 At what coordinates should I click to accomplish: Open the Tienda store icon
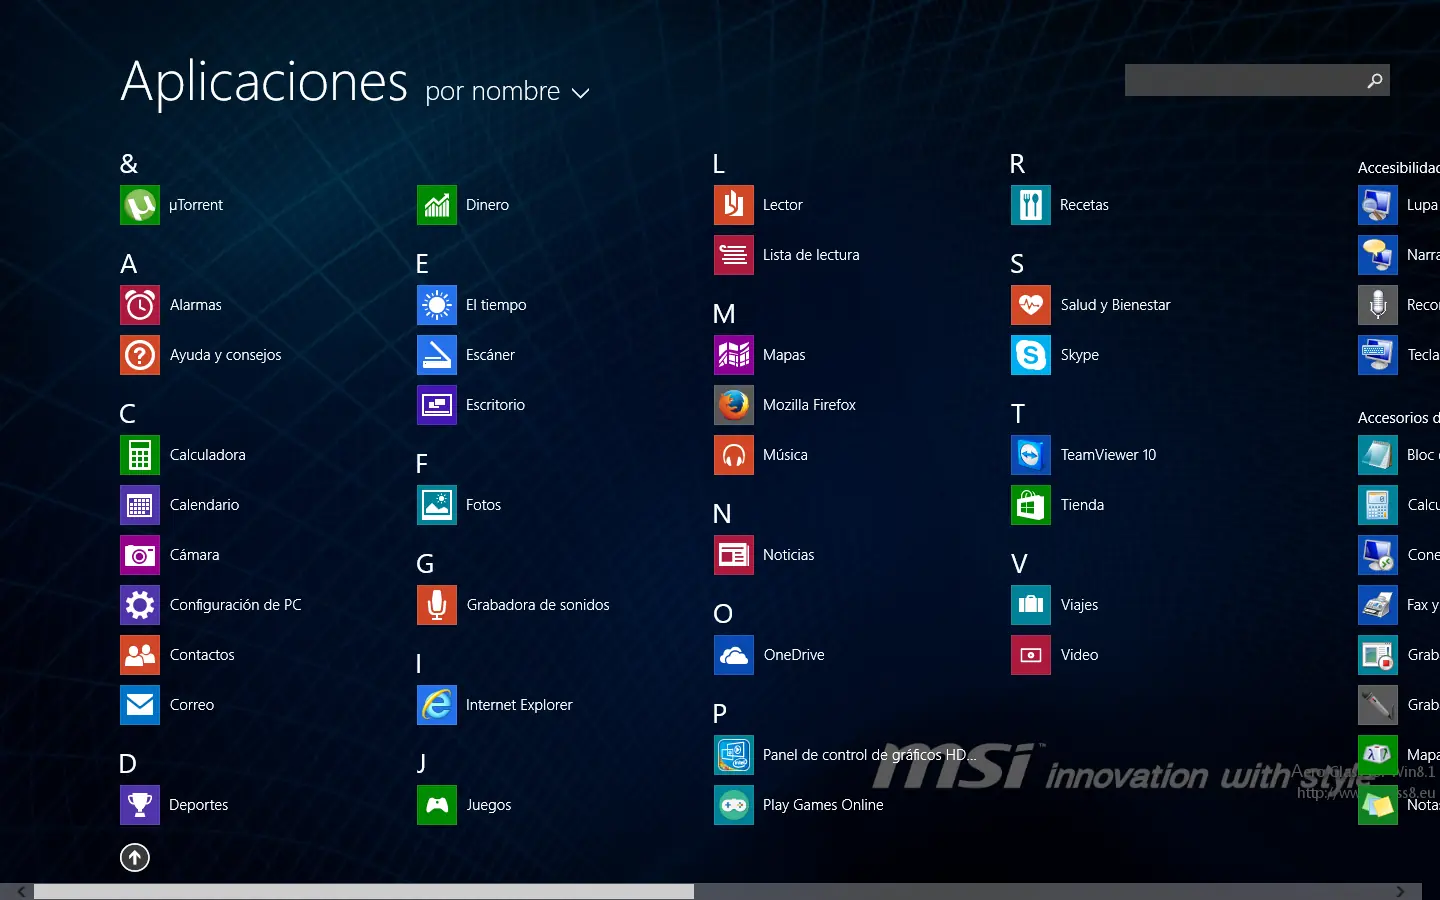(1031, 505)
